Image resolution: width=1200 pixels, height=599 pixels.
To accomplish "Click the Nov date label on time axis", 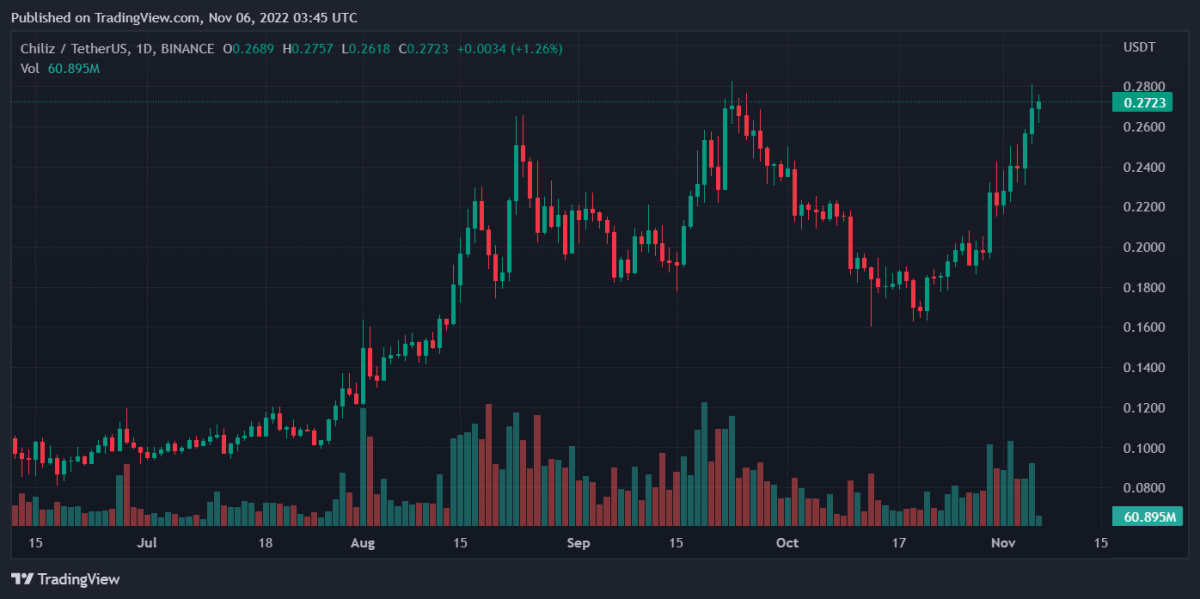I will click(x=1003, y=543).
